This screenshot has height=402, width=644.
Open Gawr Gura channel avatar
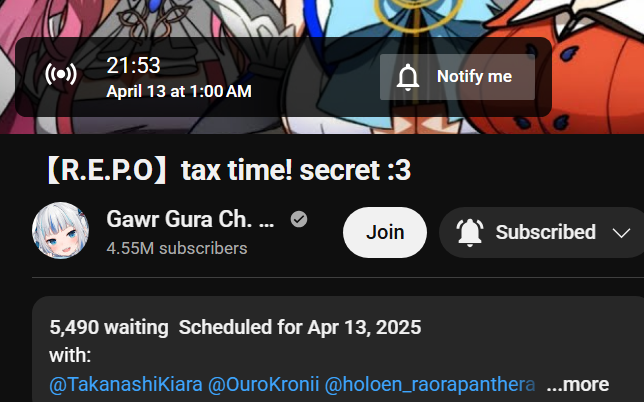[x=61, y=230]
